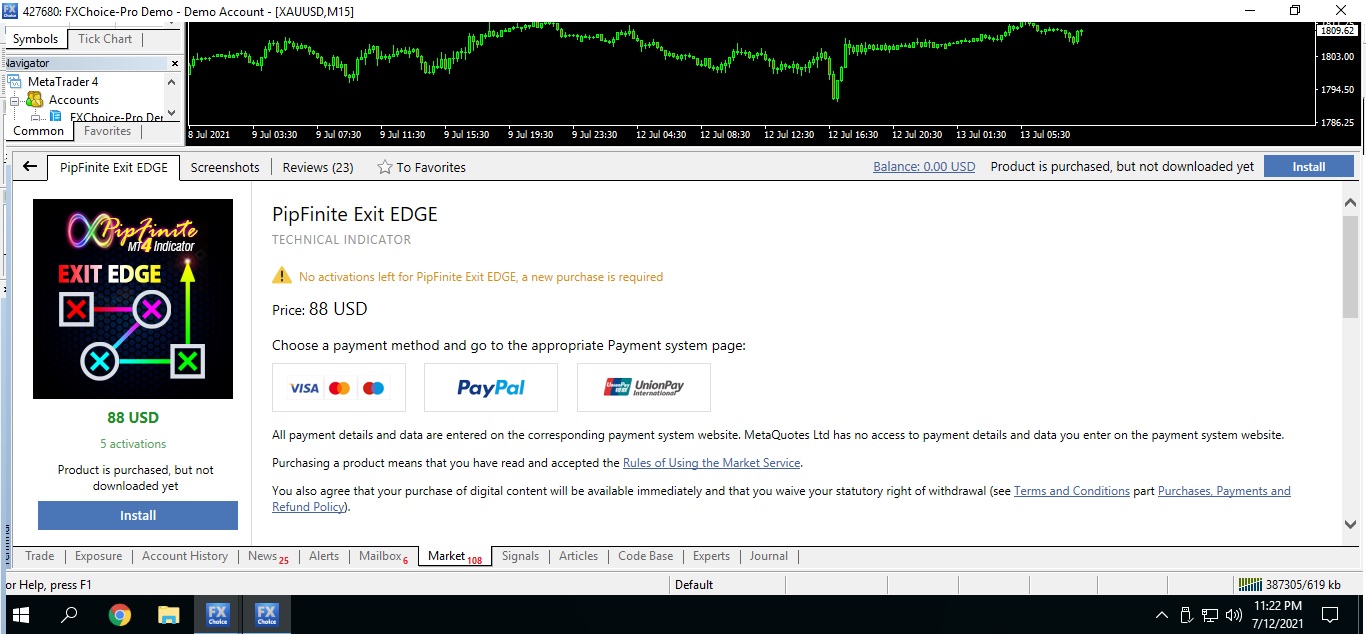The width and height of the screenshot is (1366, 634).
Task: Click the volume speaker tray icon
Action: [1234, 615]
